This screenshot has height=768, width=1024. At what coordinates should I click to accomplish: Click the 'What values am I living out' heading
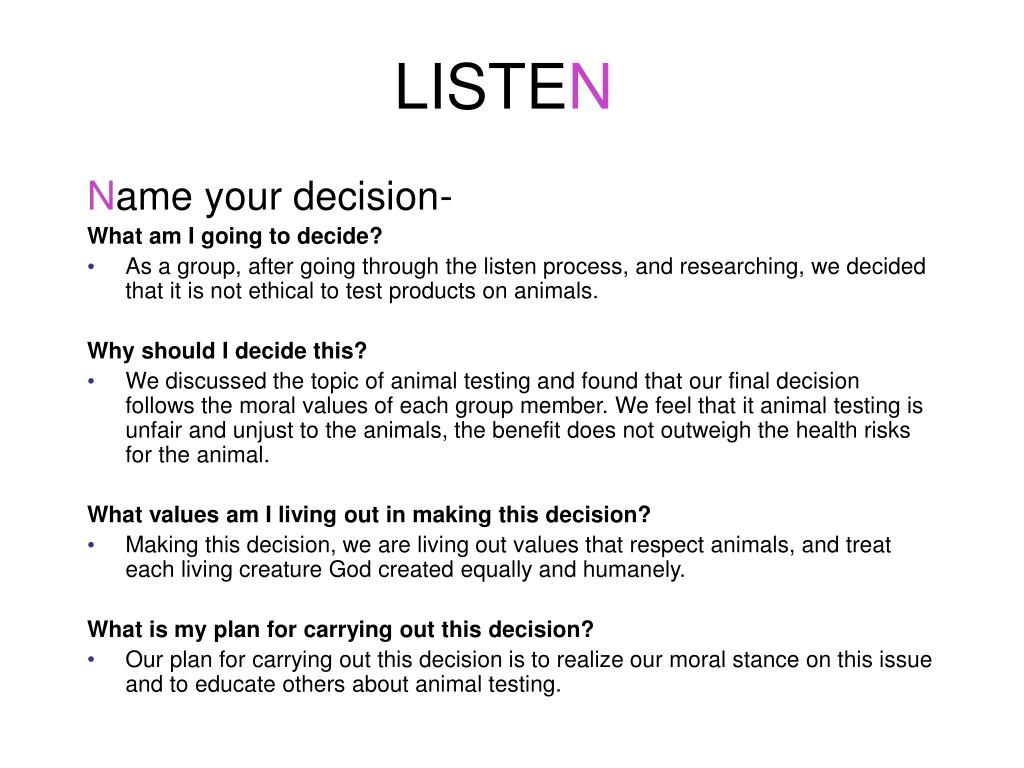369,515
